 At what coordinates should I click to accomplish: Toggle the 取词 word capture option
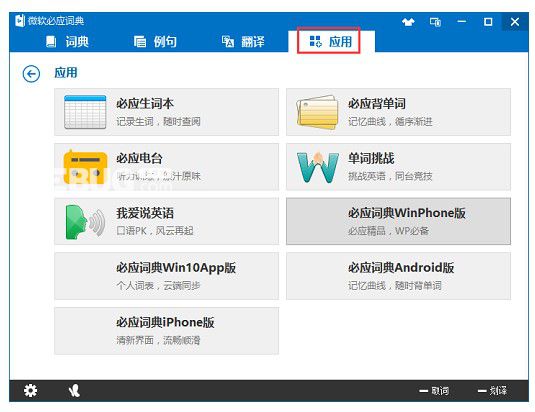tap(434, 391)
